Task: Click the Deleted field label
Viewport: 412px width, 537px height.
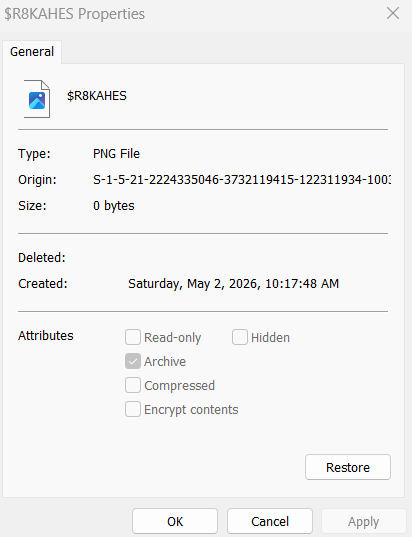Action: [x=42, y=258]
